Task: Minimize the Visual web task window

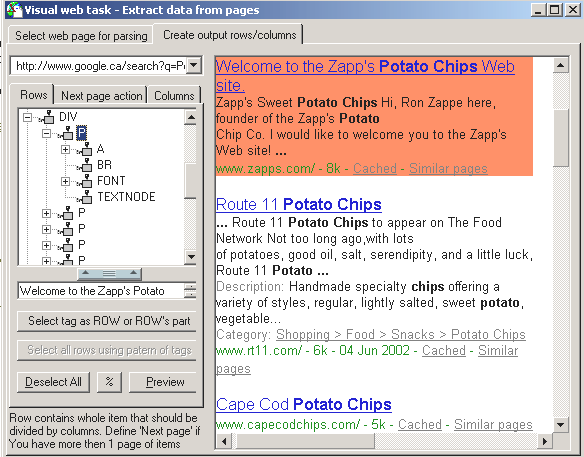Action: tap(538, 10)
